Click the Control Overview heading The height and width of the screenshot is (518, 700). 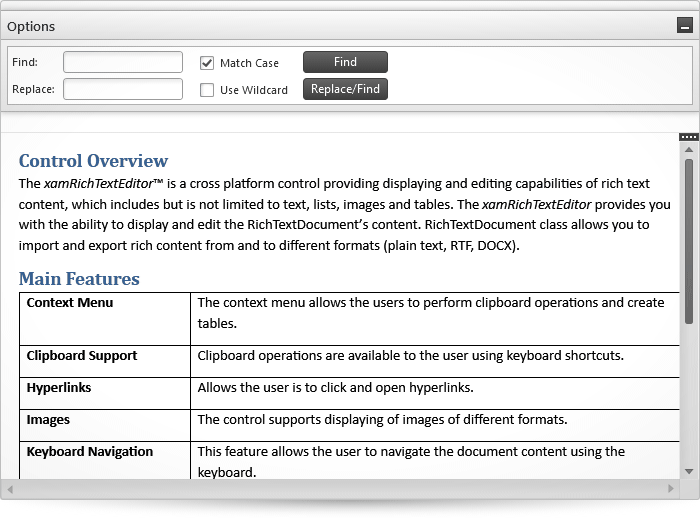tap(93, 161)
